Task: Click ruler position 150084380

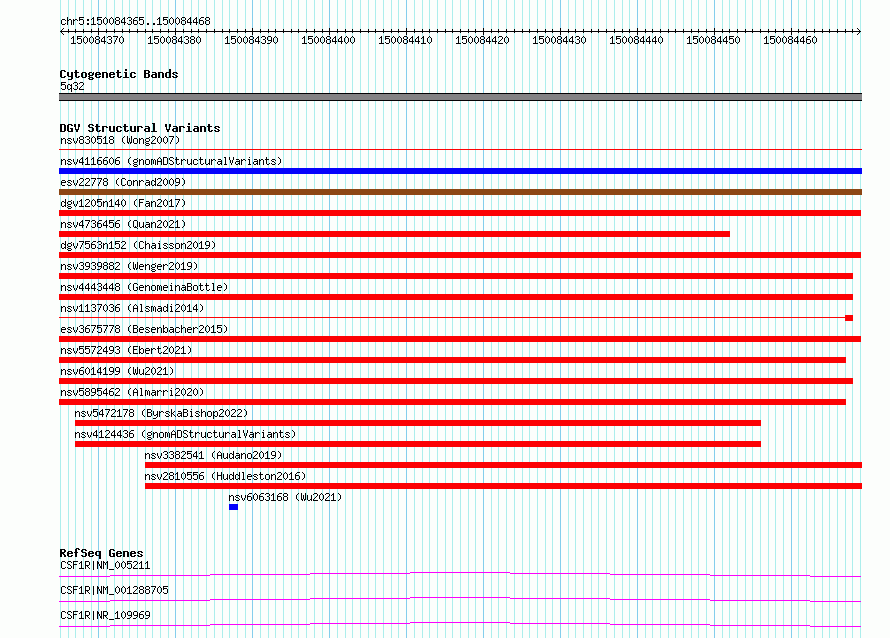Action: 174,40
